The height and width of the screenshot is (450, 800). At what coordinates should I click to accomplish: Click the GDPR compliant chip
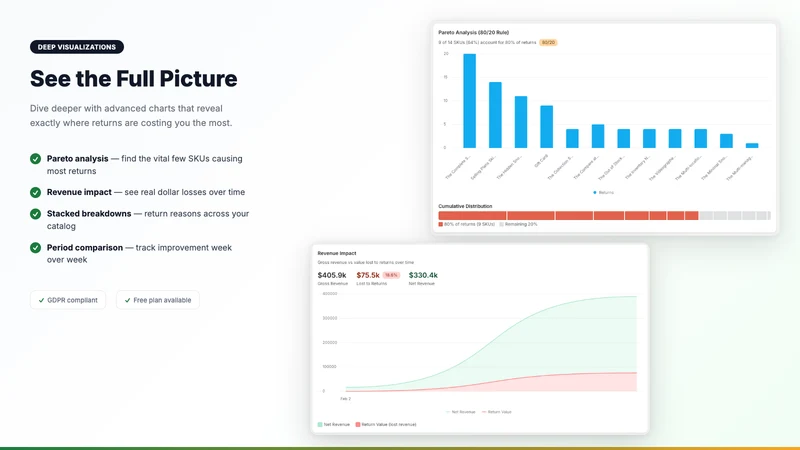point(68,300)
